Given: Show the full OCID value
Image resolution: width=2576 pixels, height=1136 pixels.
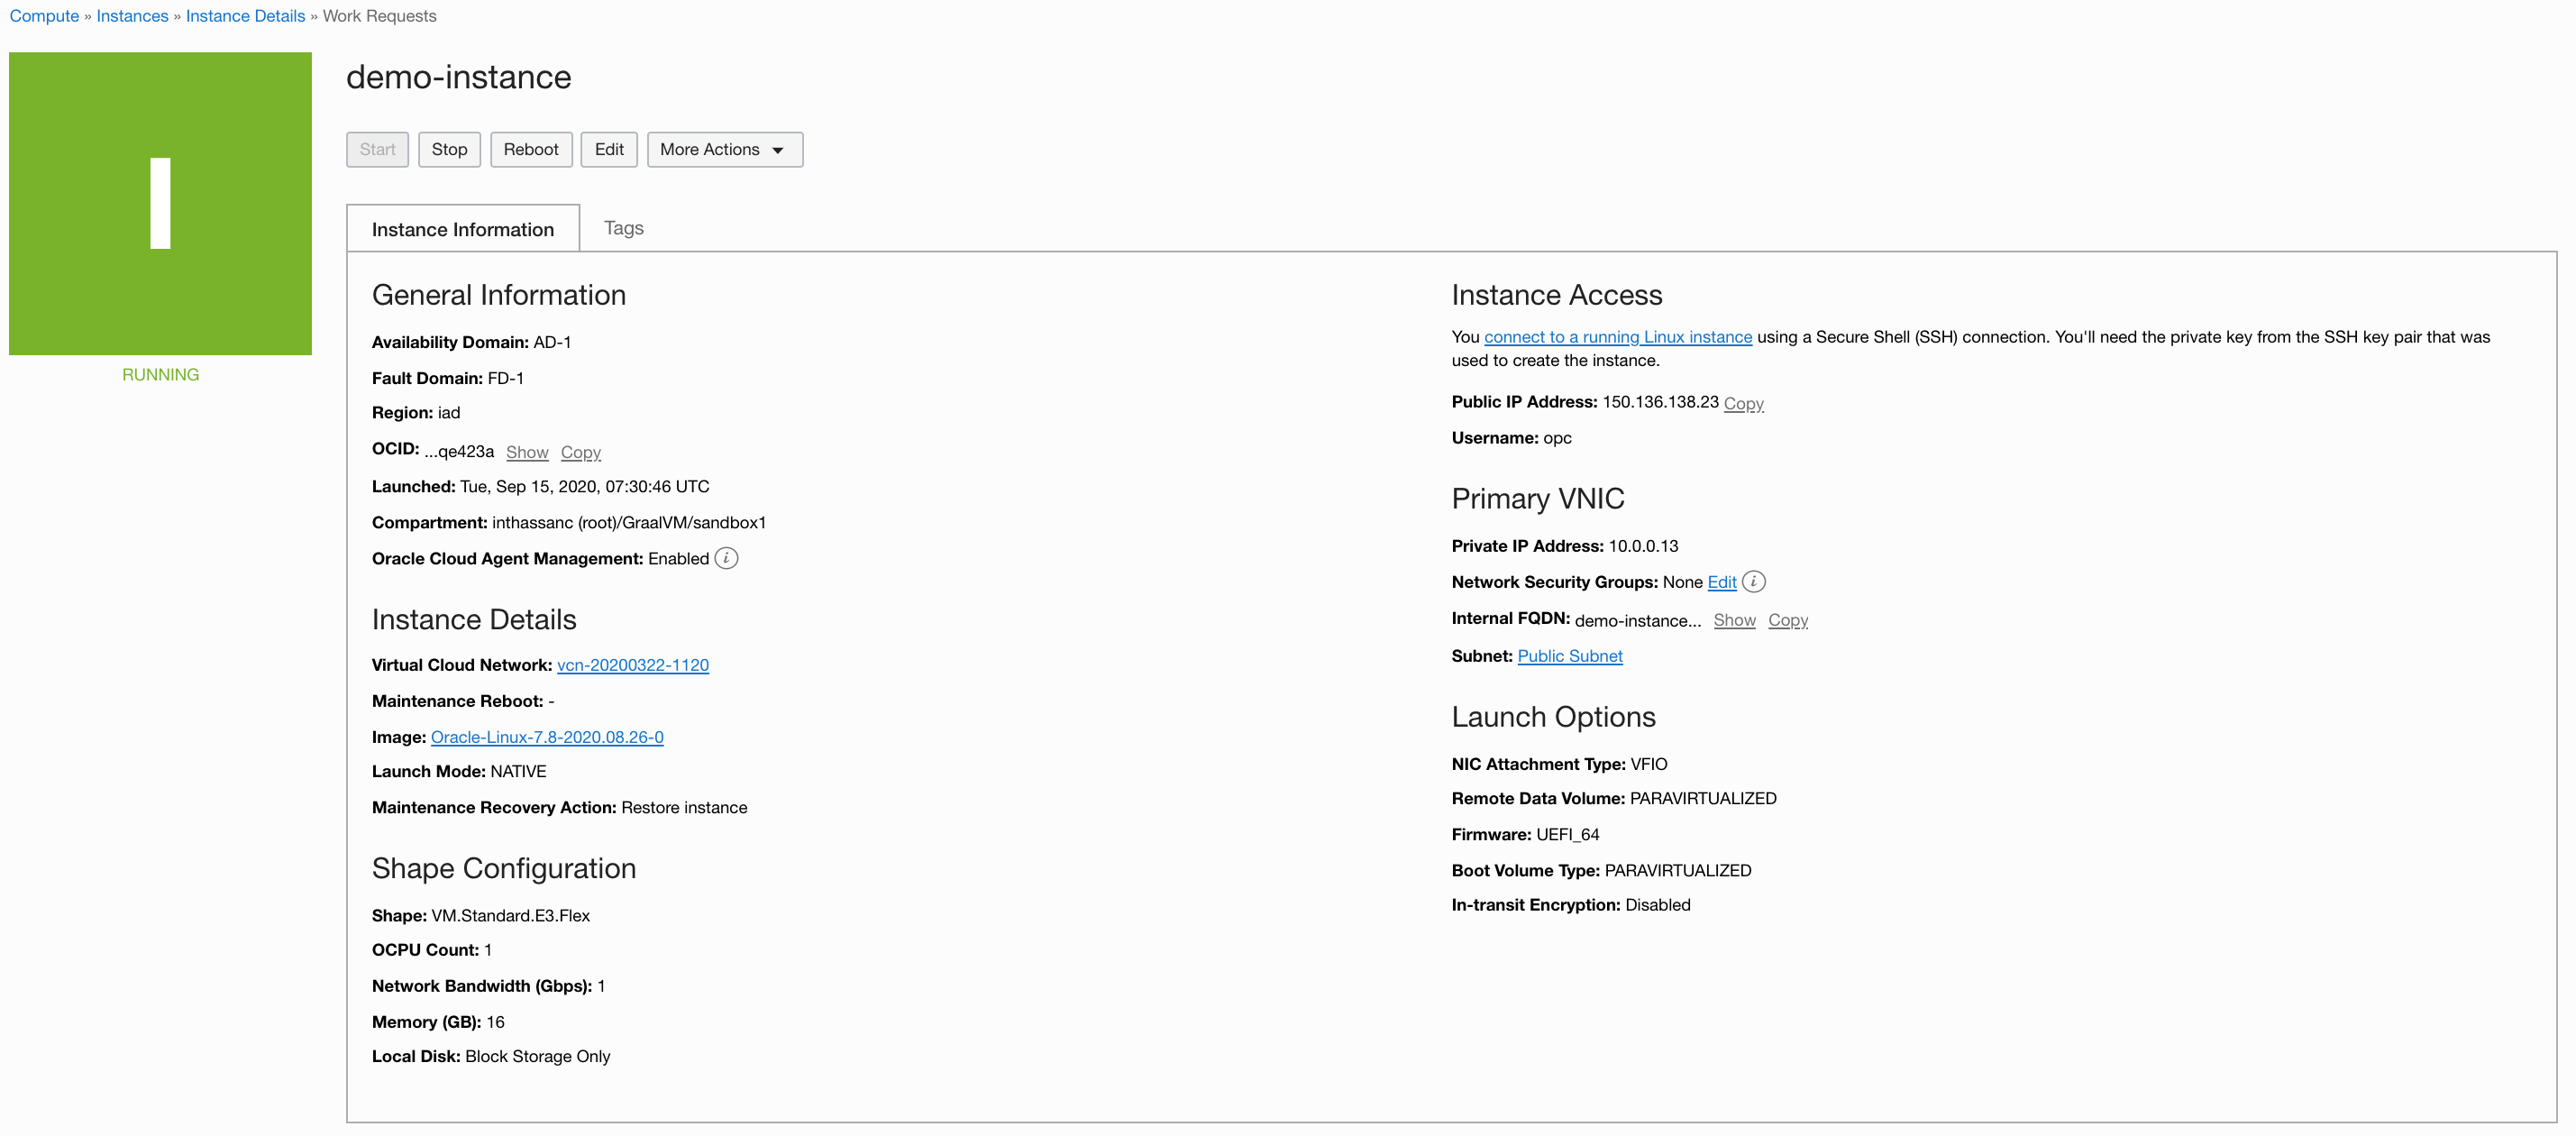Looking at the screenshot, I should point(526,452).
